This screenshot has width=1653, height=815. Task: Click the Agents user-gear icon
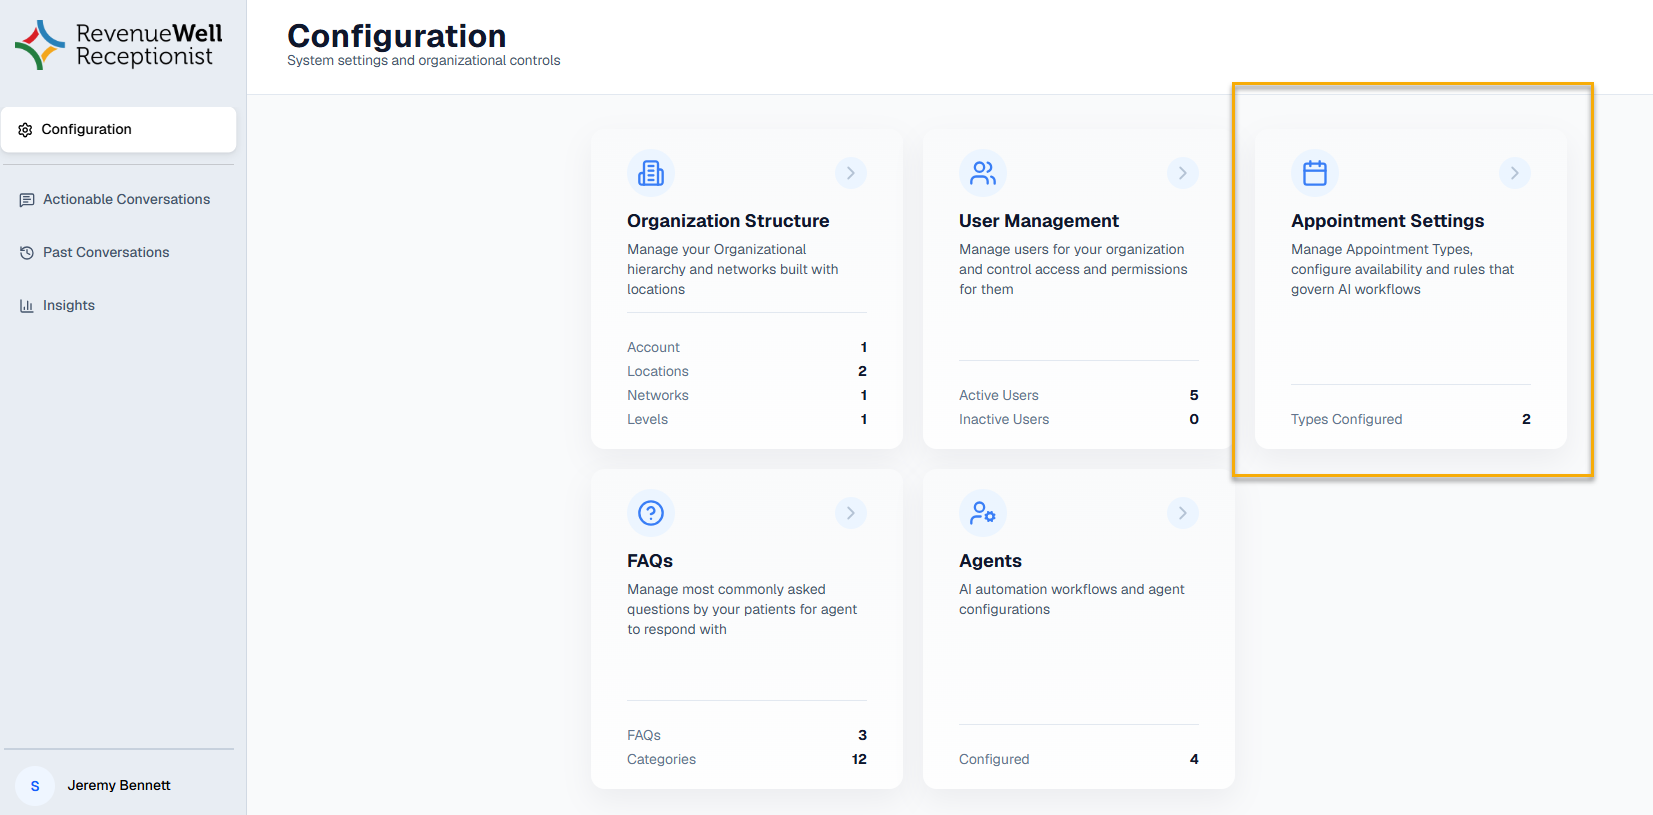point(983,513)
